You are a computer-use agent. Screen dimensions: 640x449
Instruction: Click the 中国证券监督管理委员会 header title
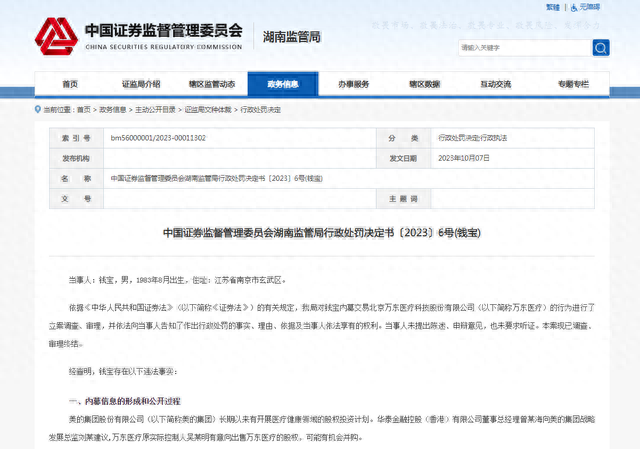(164, 30)
